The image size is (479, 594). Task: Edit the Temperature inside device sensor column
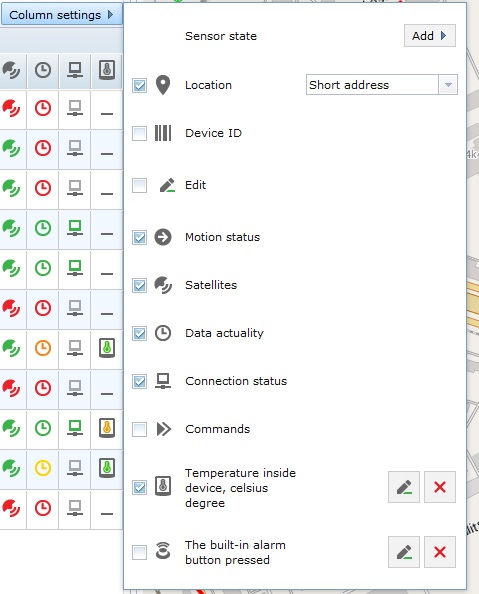coord(404,487)
